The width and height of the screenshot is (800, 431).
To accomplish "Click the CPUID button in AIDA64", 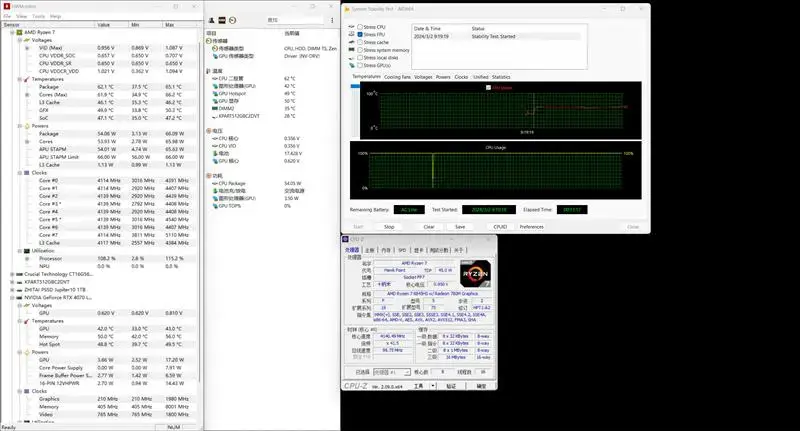I will click(500, 226).
